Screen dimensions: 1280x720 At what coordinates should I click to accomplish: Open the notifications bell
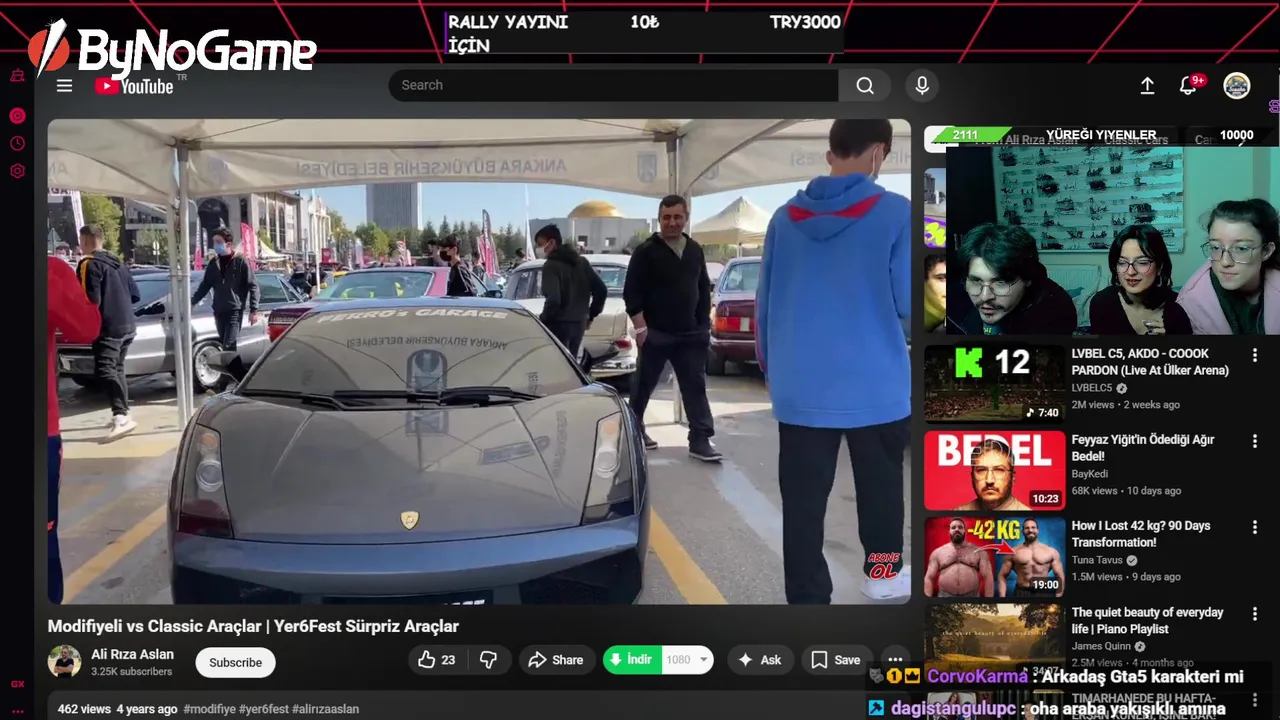(1188, 86)
